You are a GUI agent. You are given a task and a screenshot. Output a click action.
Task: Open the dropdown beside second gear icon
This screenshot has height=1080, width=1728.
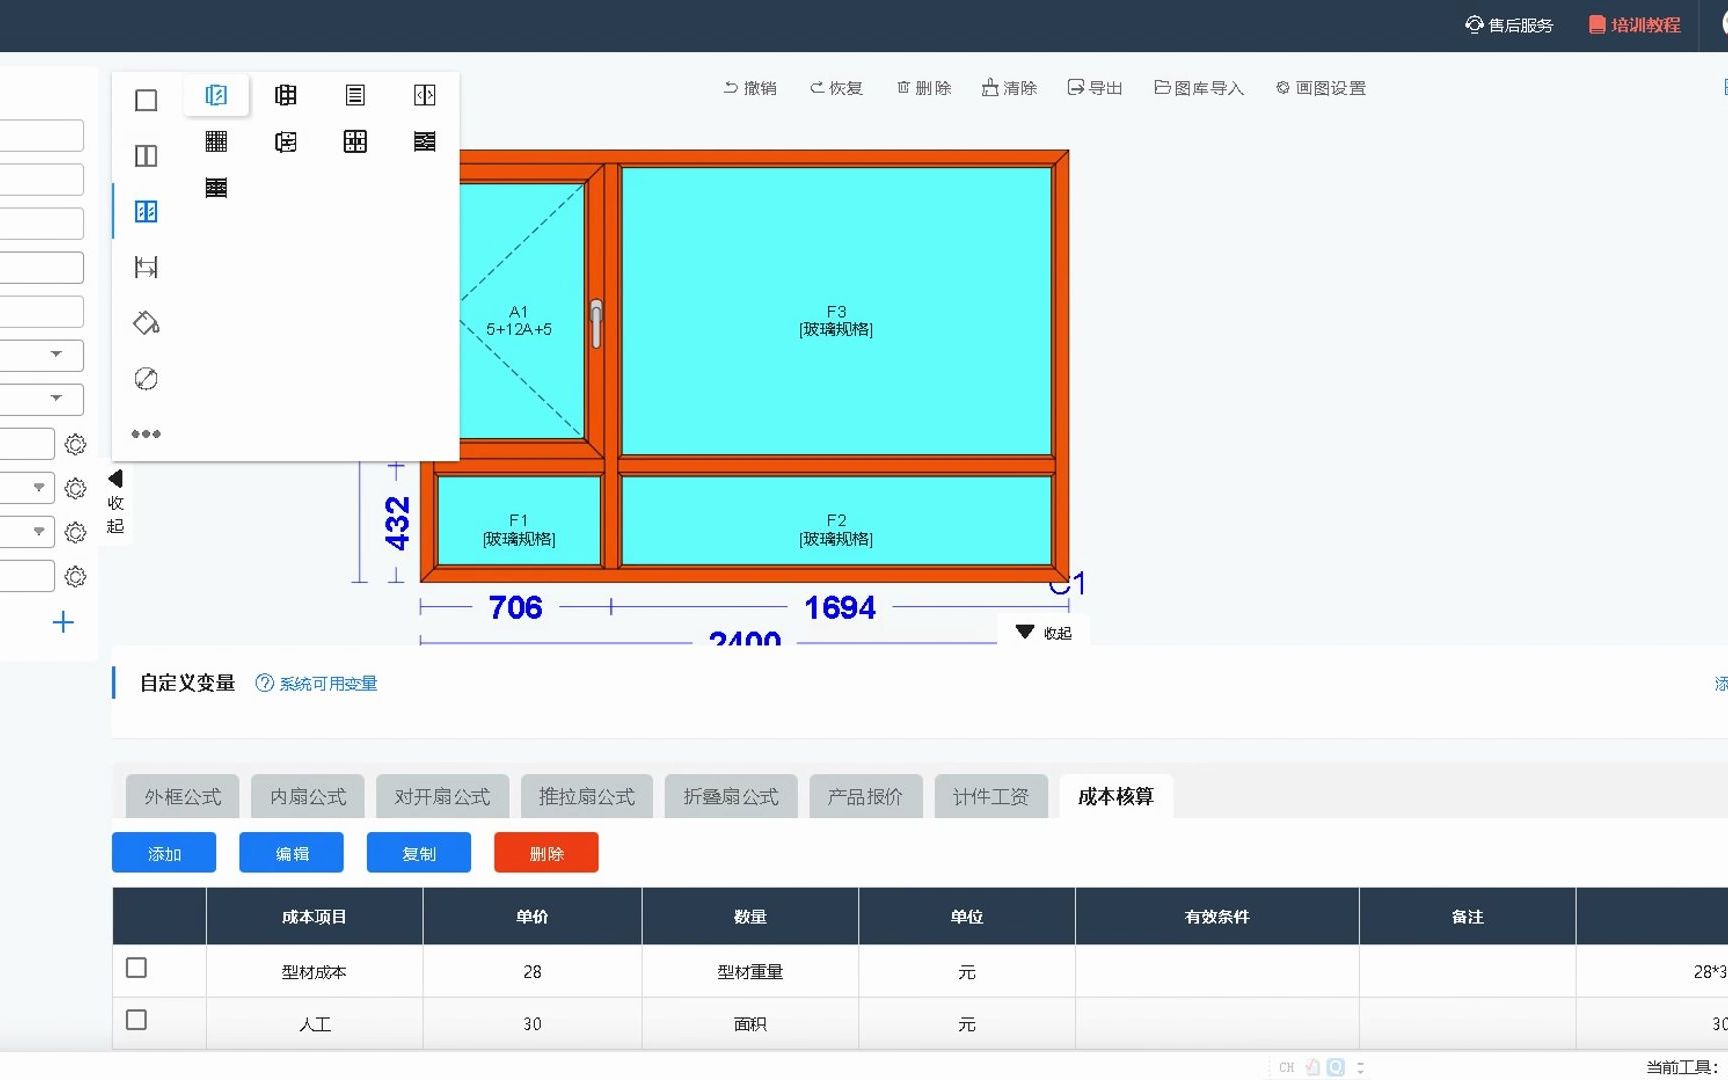[27, 488]
